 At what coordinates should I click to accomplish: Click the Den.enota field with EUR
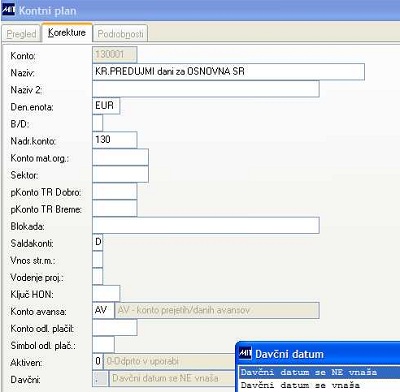click(x=106, y=106)
